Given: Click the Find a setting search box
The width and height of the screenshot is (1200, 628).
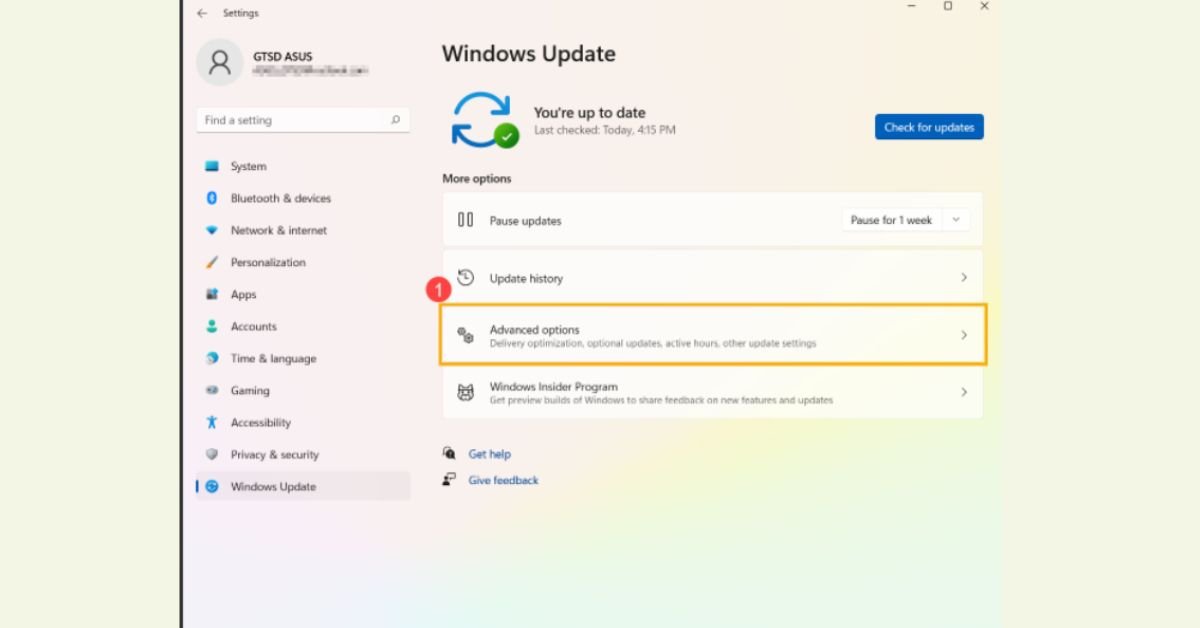Looking at the screenshot, I should tap(303, 120).
